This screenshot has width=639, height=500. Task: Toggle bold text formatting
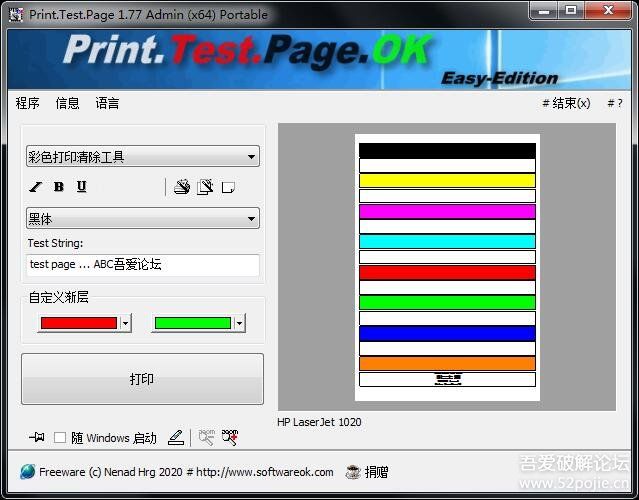[59, 187]
